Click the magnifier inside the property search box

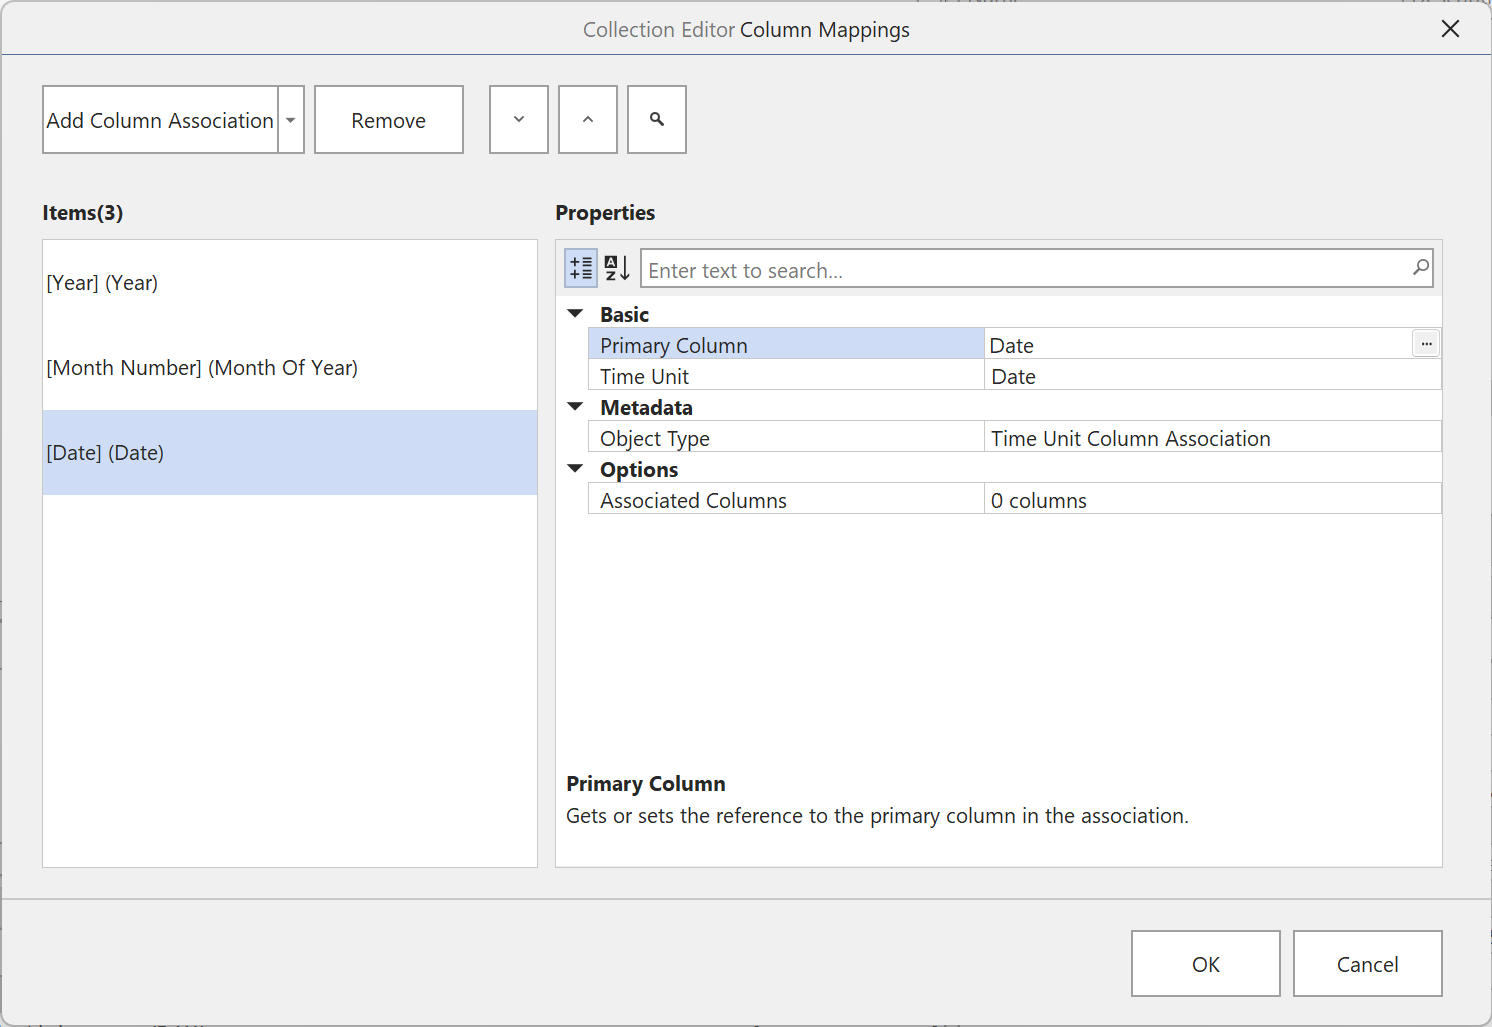point(1421,268)
